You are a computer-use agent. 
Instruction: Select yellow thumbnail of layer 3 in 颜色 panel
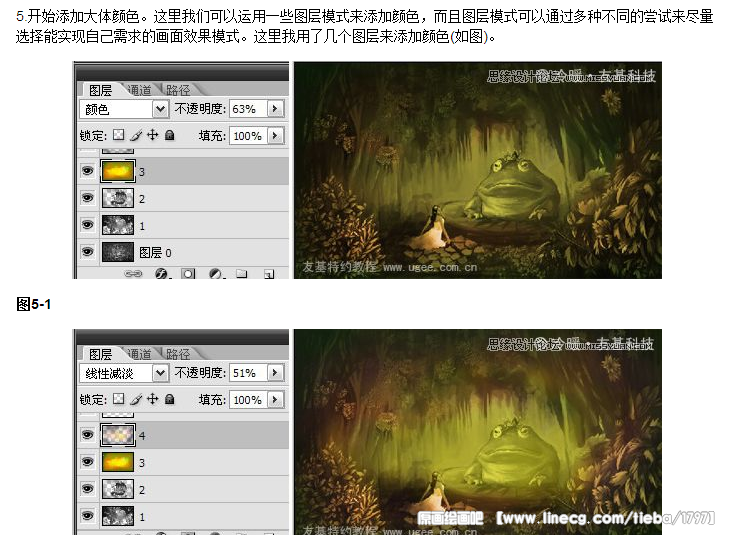(118, 171)
